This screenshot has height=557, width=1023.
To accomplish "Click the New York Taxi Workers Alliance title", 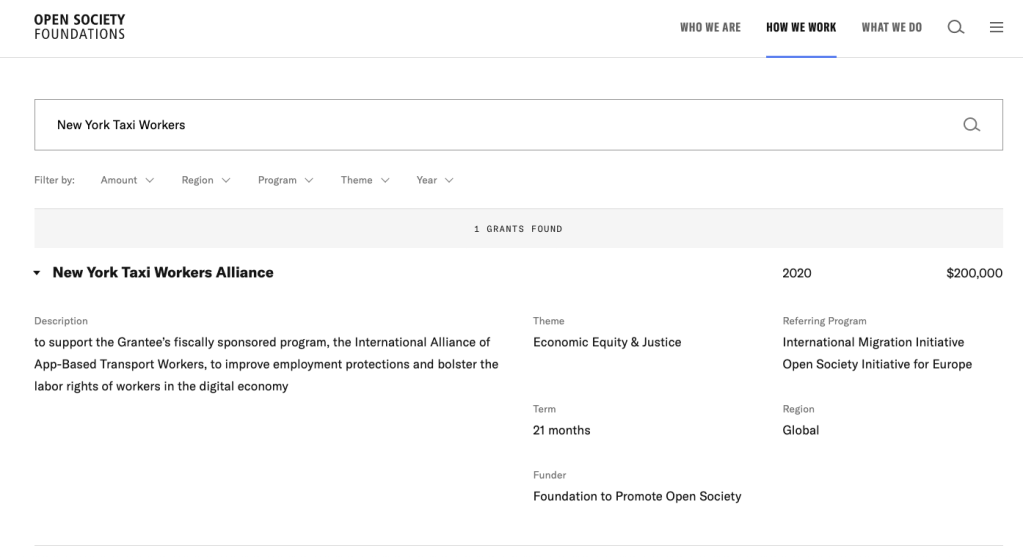I will click(x=163, y=272).
